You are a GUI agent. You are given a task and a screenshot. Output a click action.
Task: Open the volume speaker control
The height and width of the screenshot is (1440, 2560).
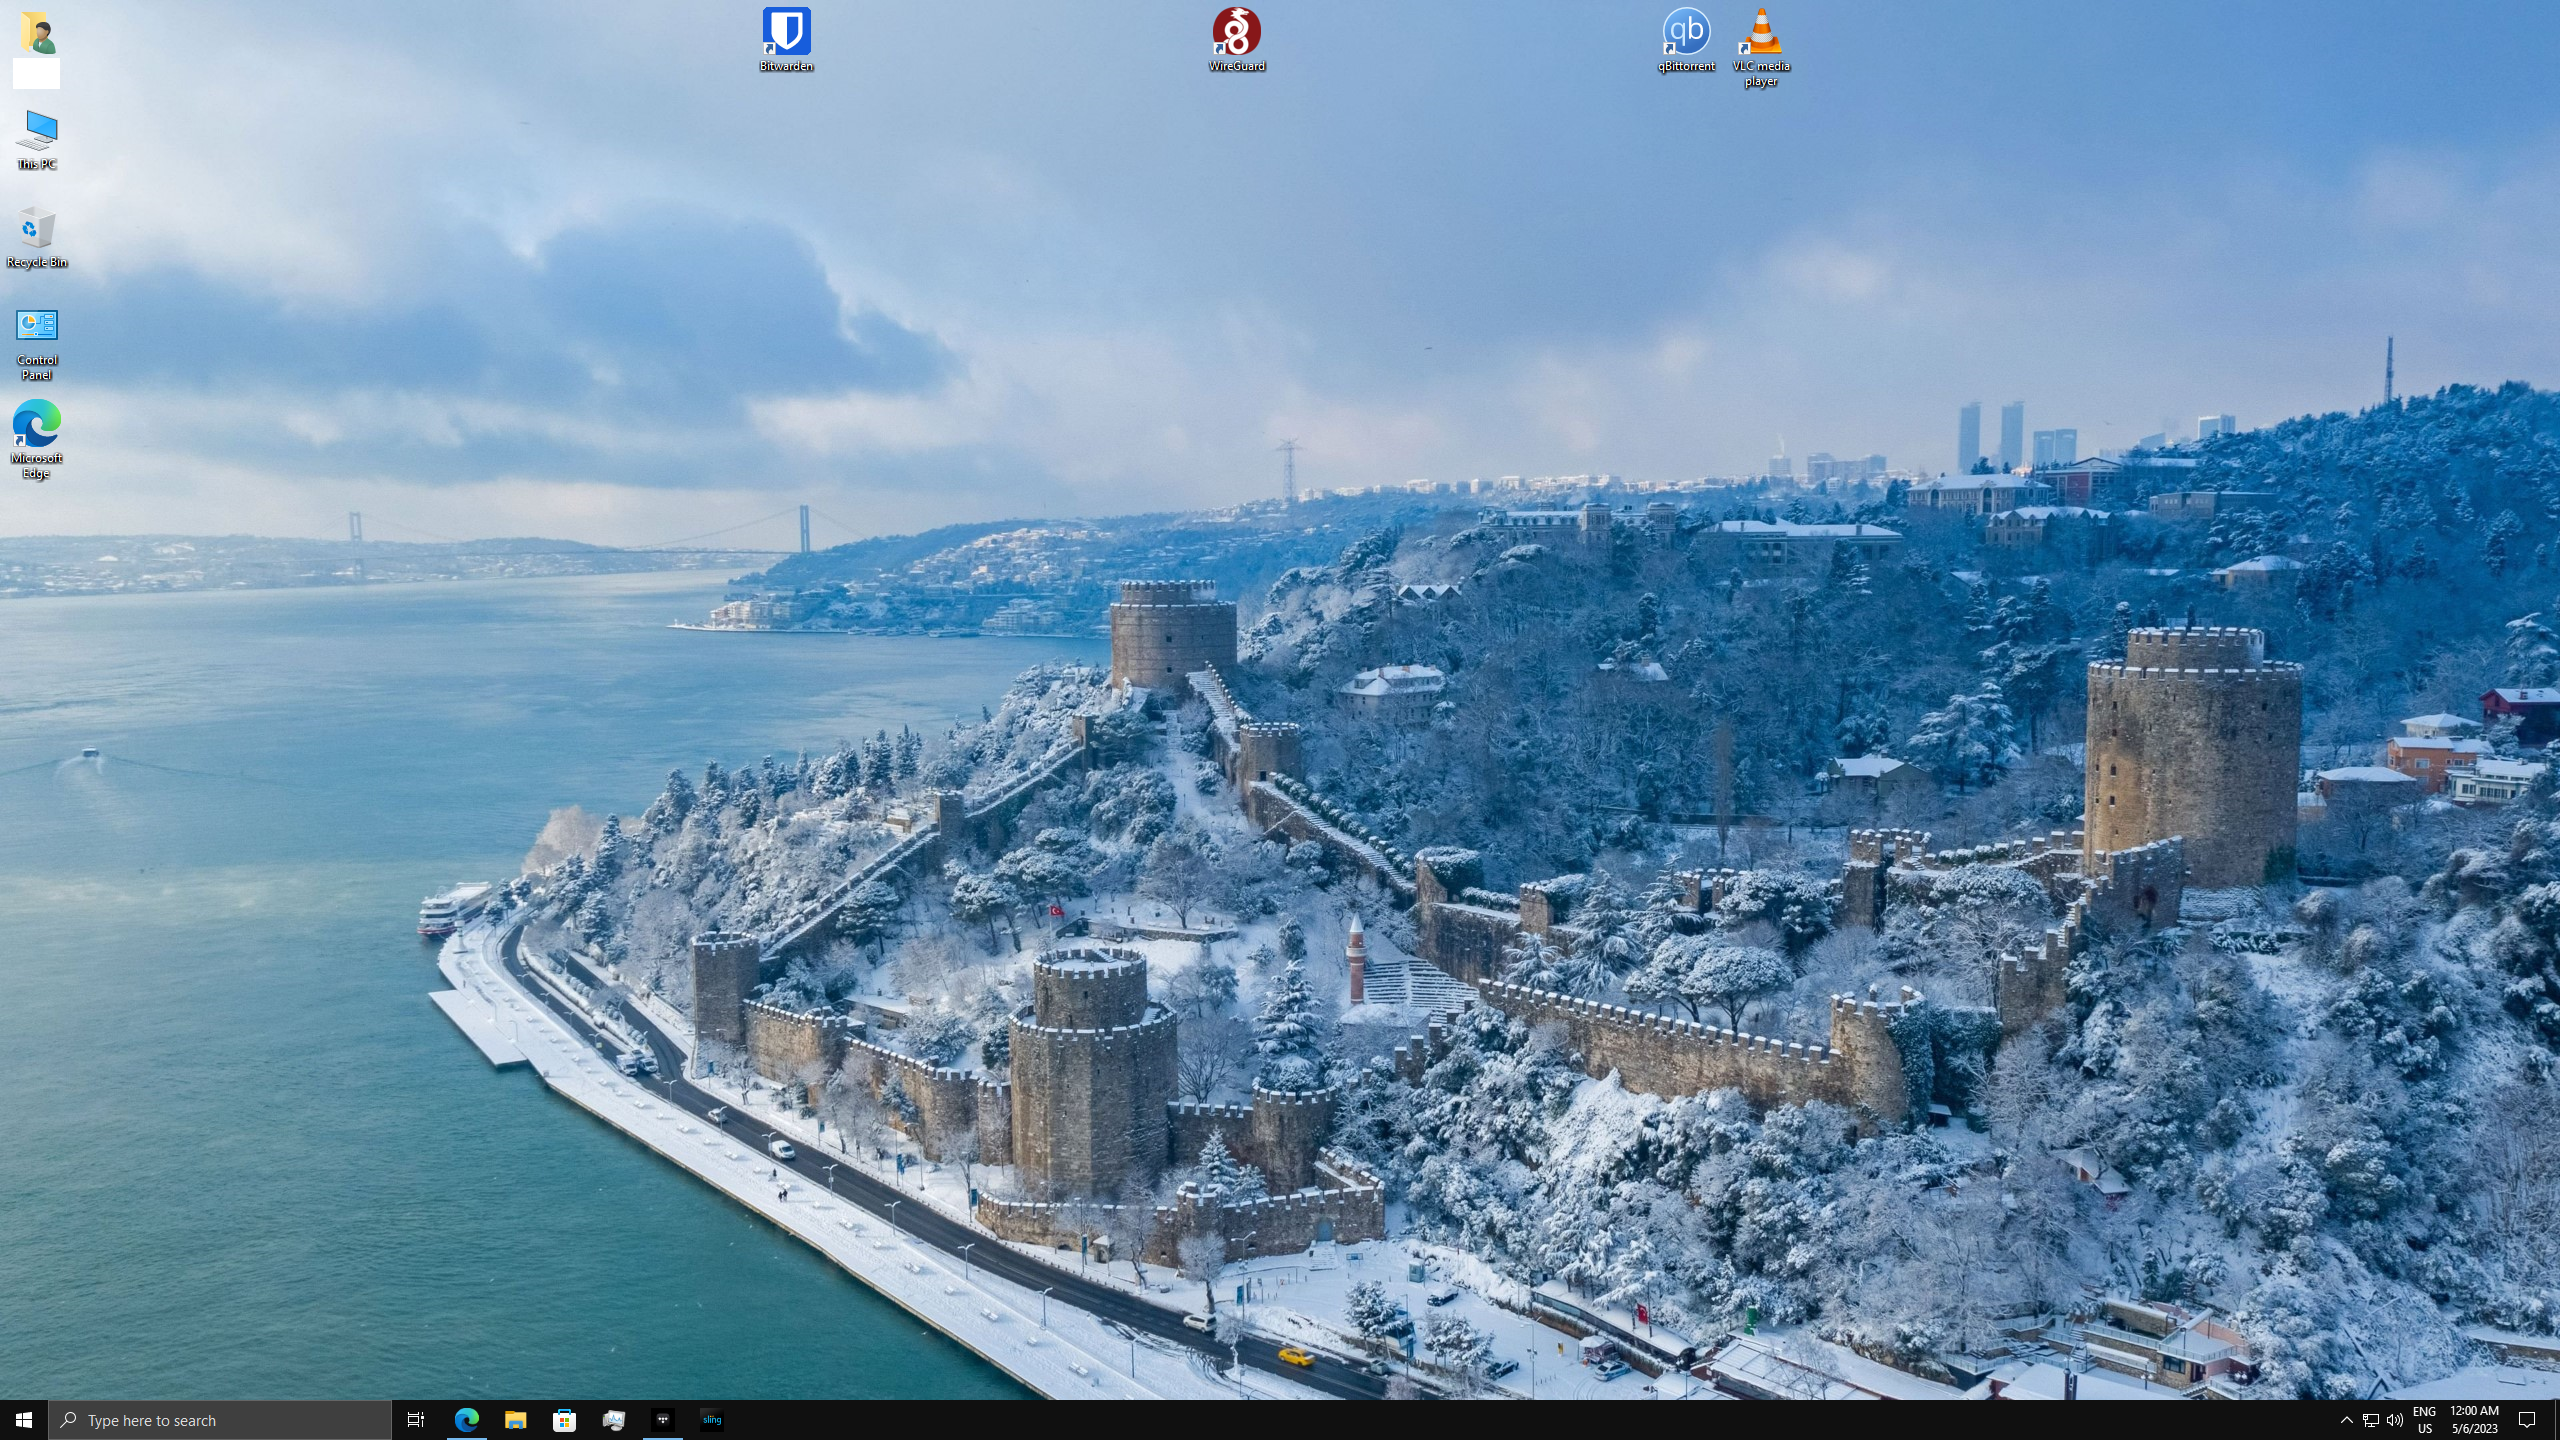tap(2394, 1420)
